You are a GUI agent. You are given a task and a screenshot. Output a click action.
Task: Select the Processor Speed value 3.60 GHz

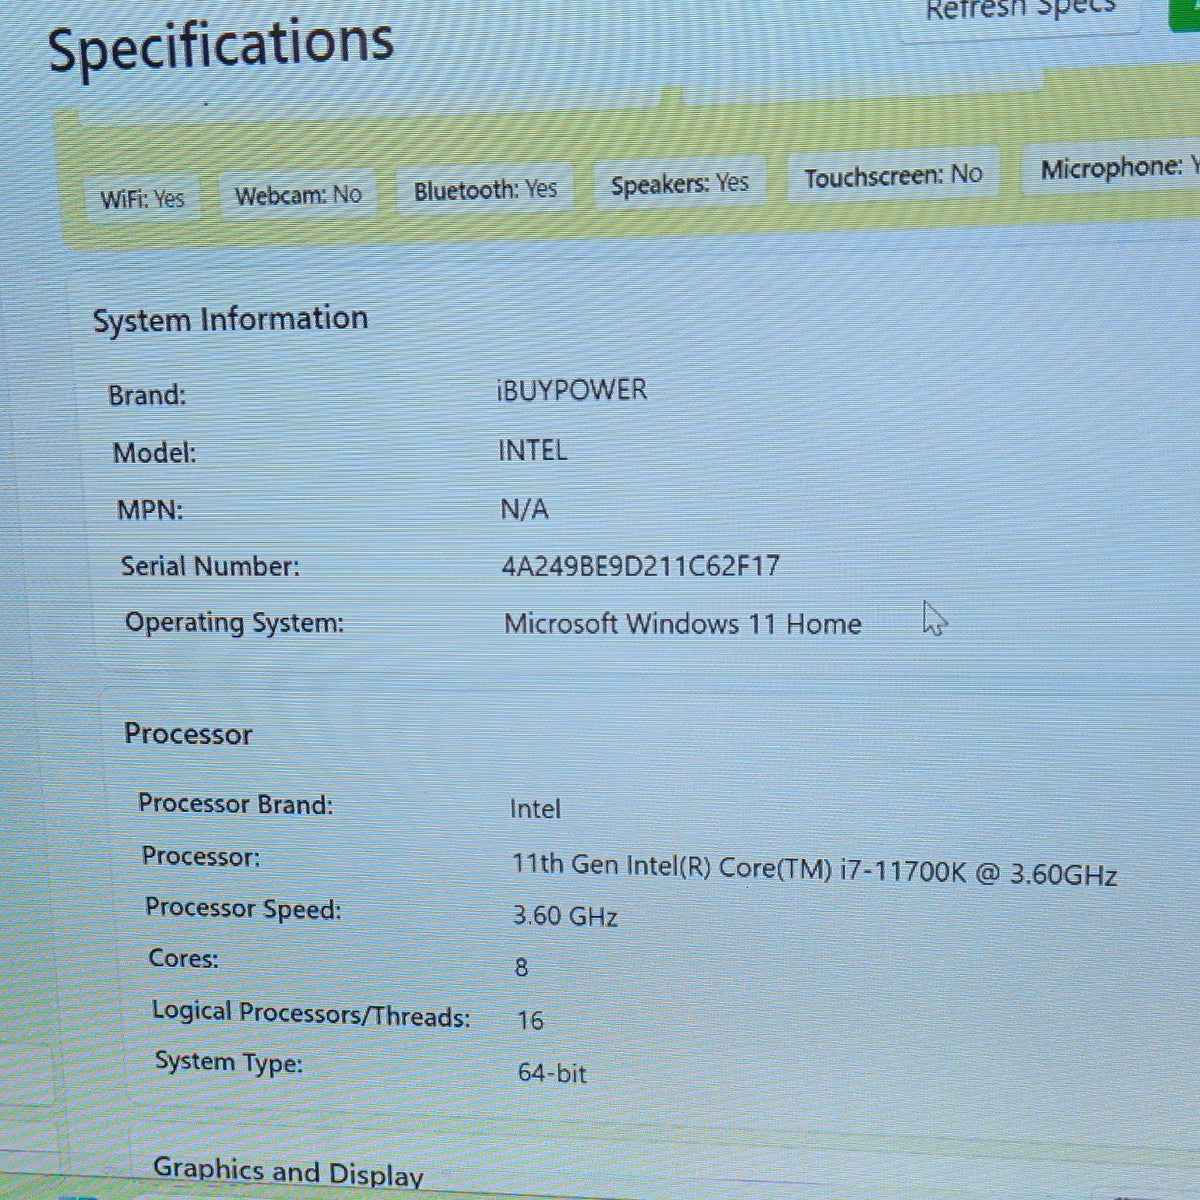565,916
